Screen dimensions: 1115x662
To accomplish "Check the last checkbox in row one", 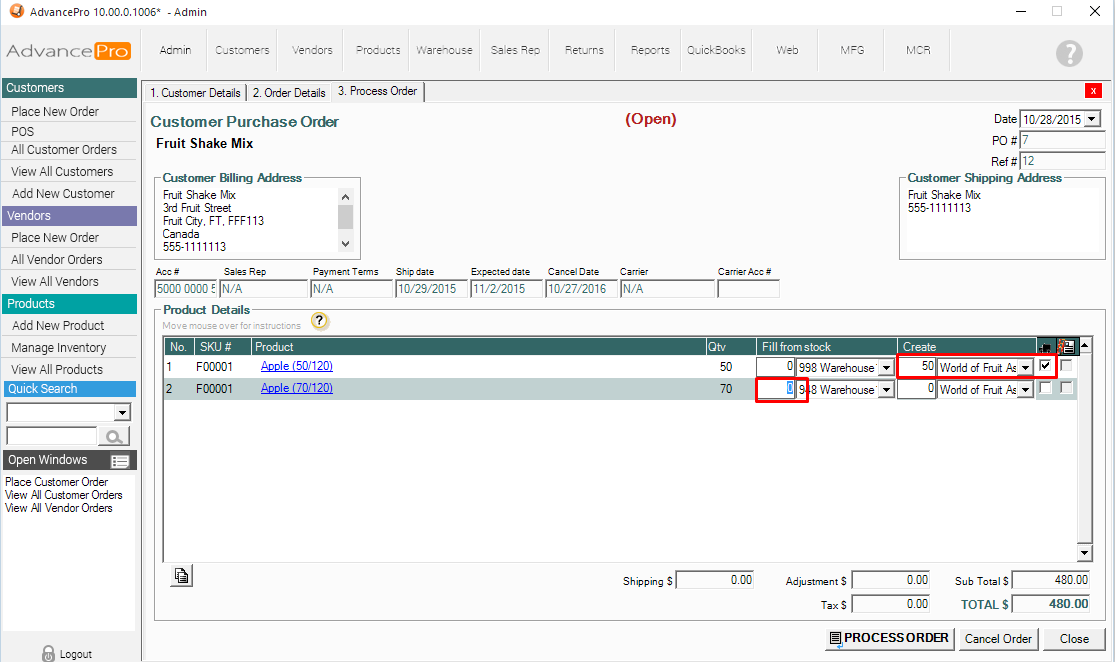I will point(1066,366).
